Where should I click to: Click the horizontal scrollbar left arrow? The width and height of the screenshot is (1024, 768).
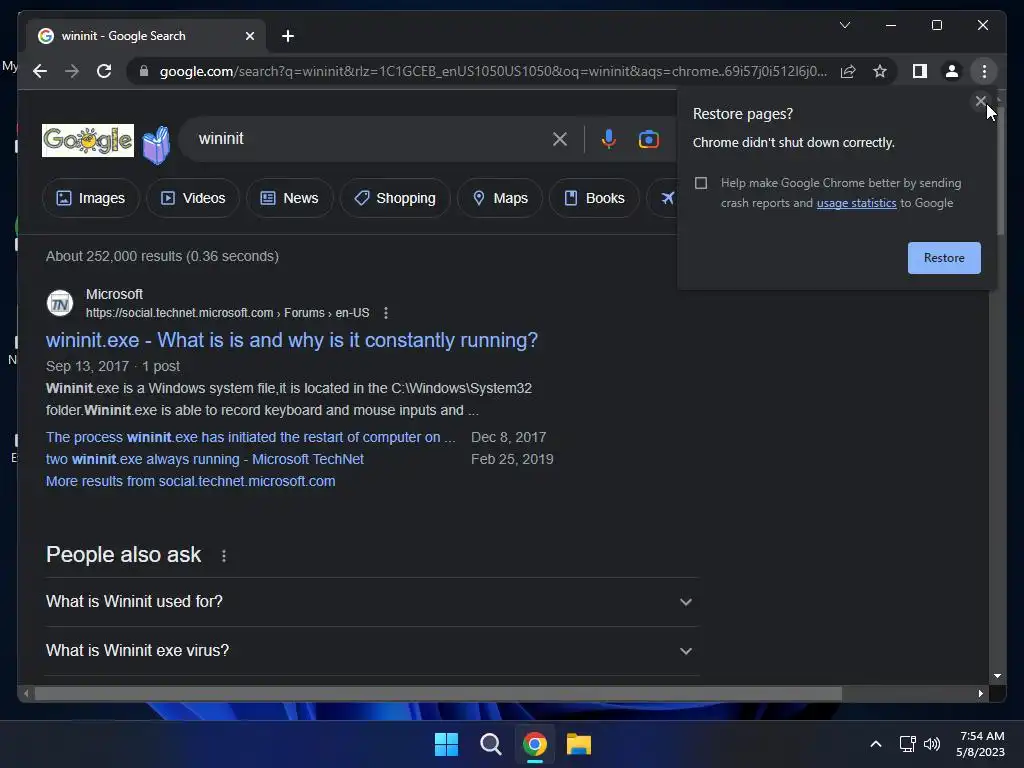point(26,694)
